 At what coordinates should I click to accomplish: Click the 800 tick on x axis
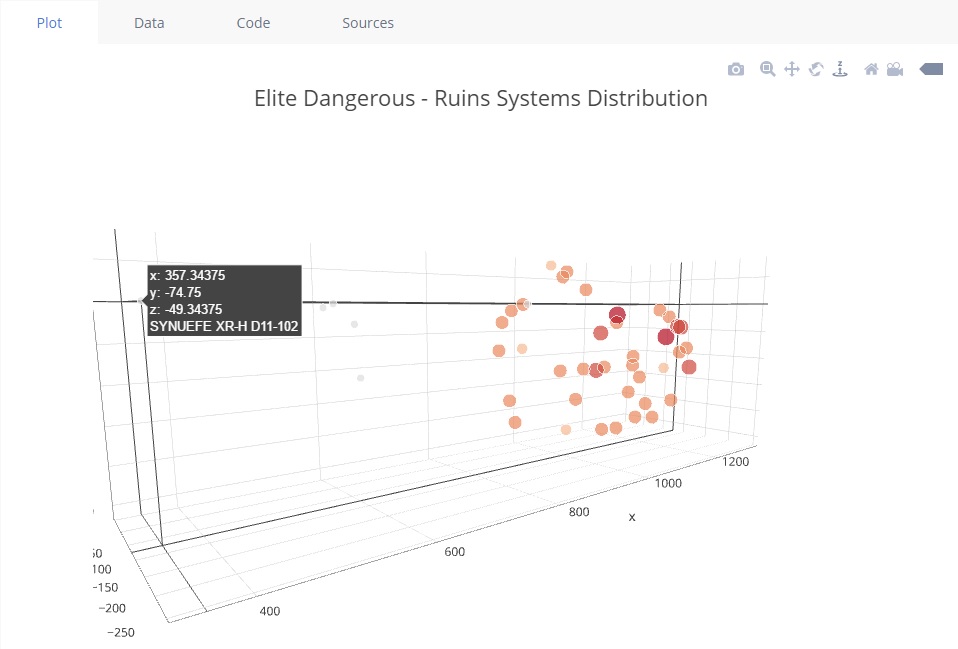click(579, 512)
